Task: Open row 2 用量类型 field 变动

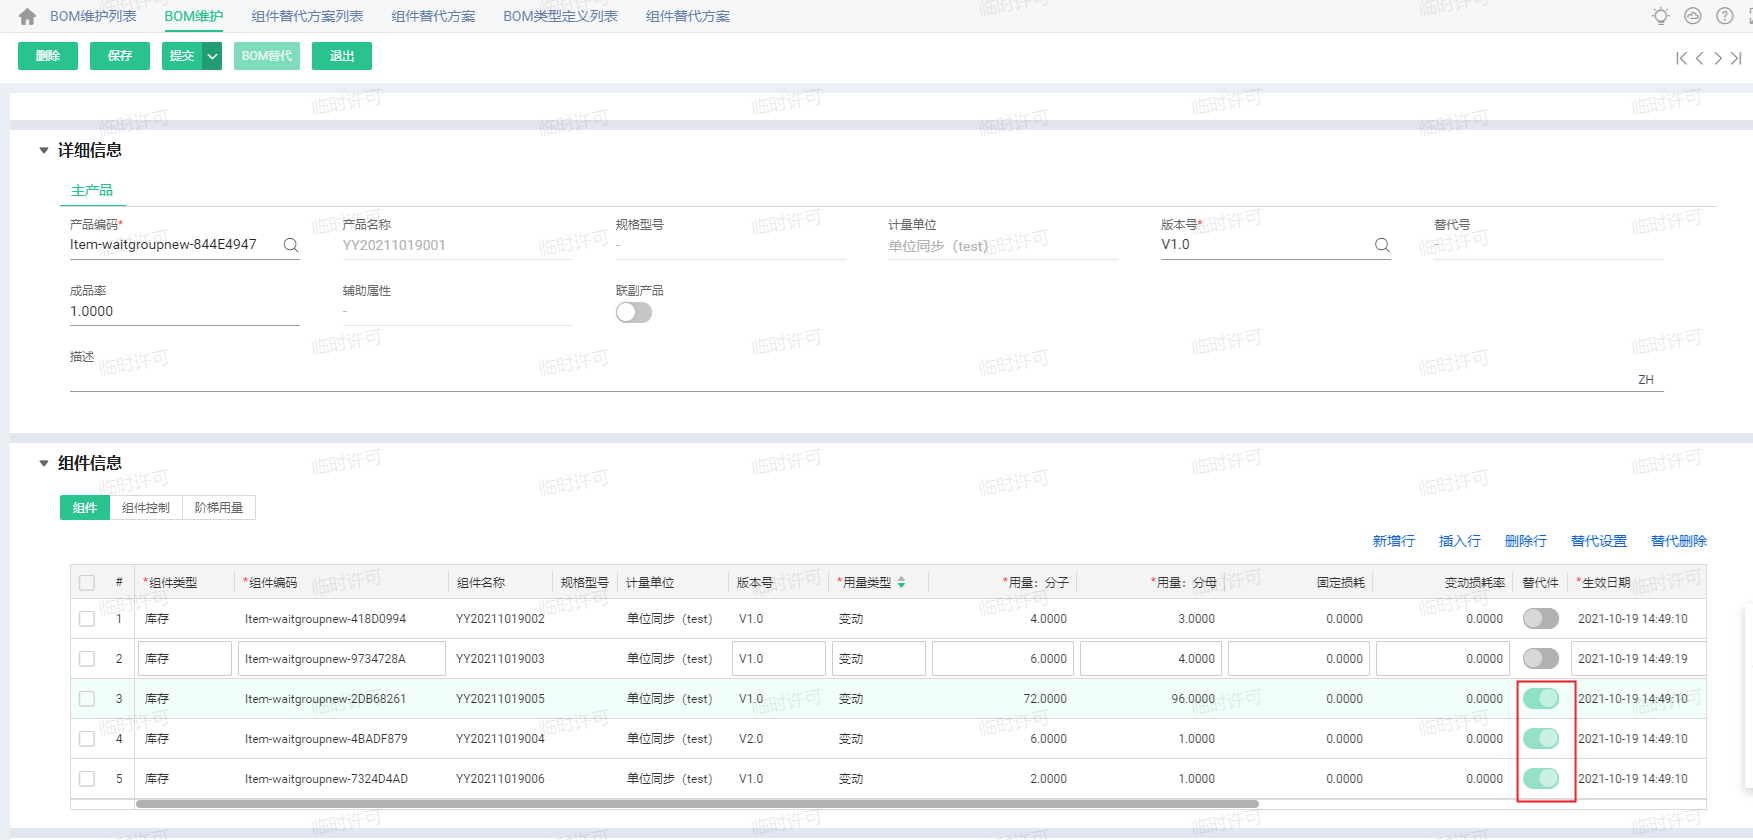Action: pyautogui.click(x=879, y=659)
